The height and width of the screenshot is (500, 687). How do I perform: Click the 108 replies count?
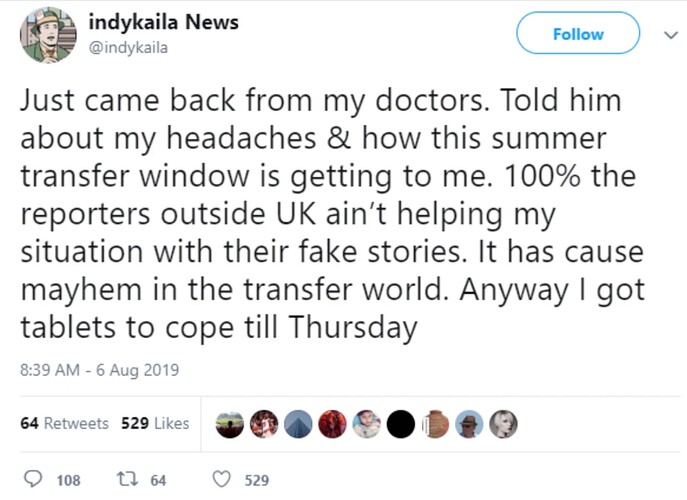[68, 481]
